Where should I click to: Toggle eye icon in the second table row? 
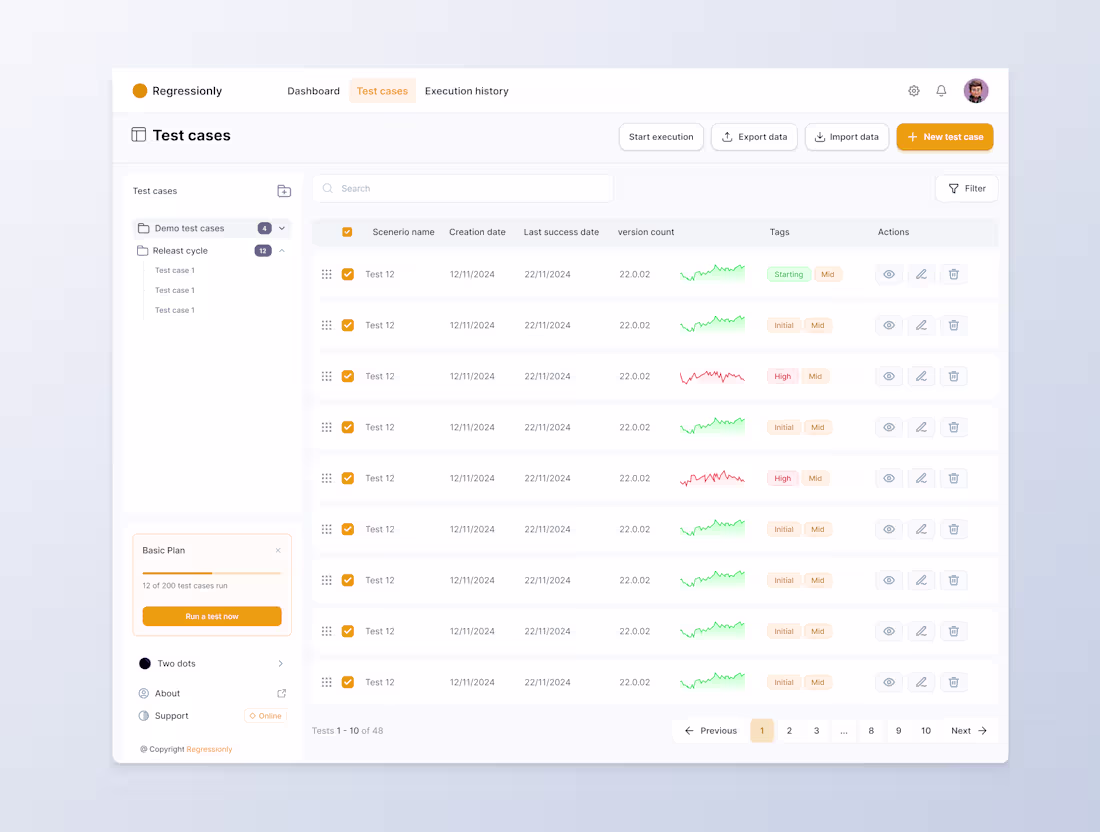(x=889, y=326)
